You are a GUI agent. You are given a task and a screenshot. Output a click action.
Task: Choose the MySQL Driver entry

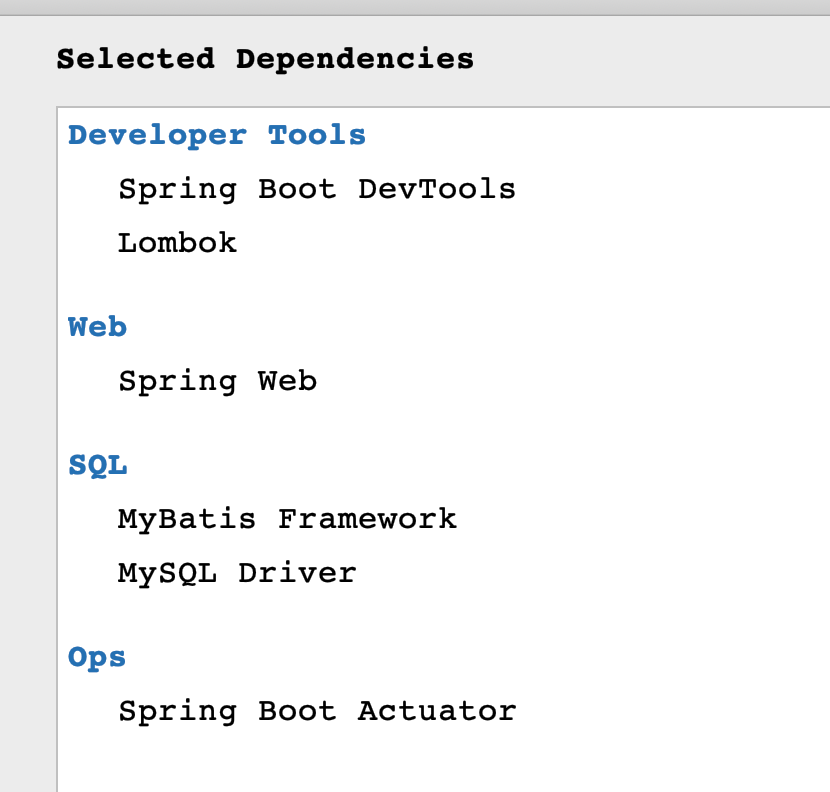pyautogui.click(x=237, y=573)
